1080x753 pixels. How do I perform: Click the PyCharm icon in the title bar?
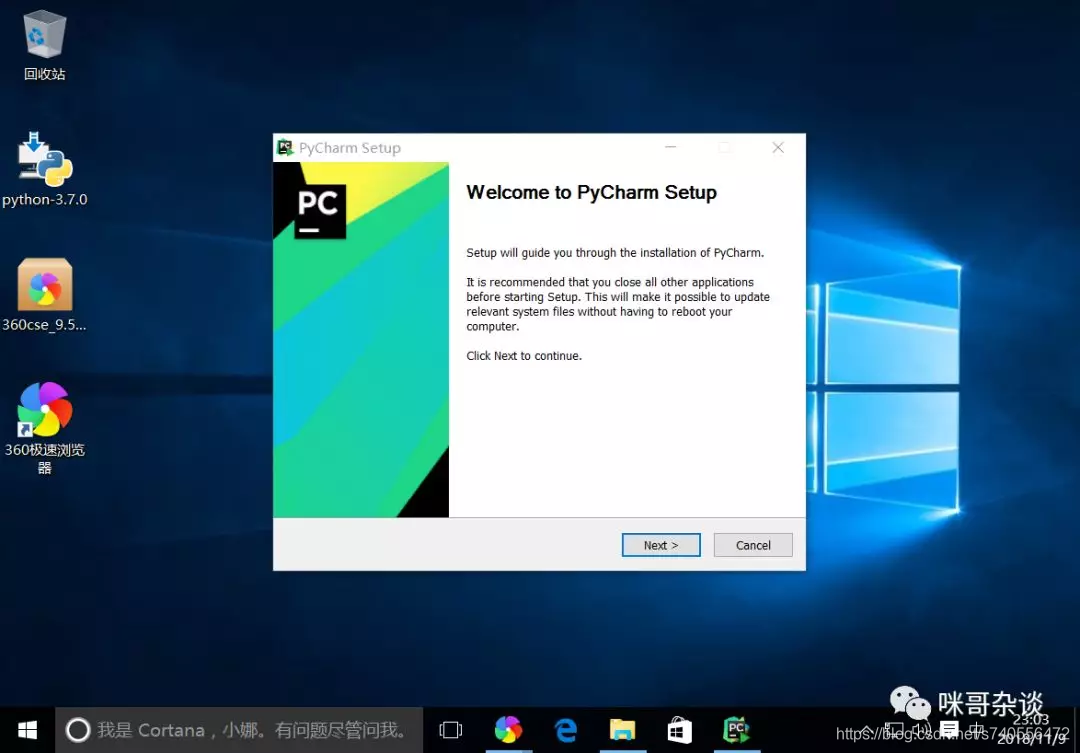tap(285, 147)
